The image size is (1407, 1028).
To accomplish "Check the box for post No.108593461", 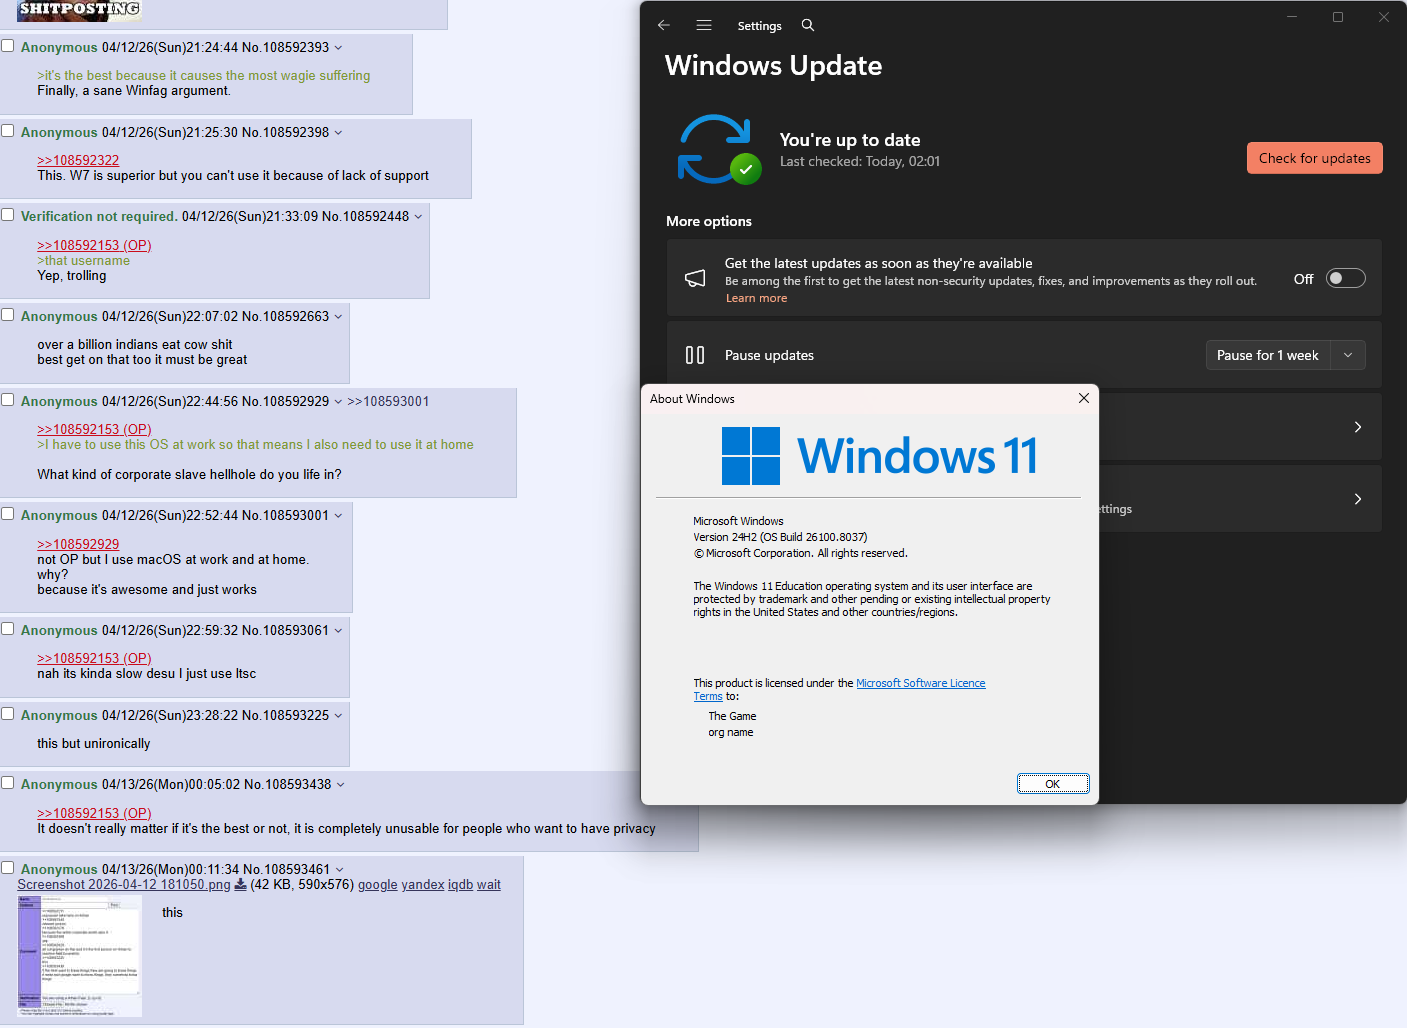I will [x=8, y=868].
